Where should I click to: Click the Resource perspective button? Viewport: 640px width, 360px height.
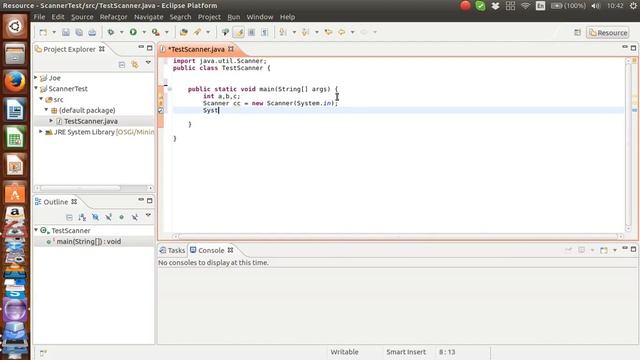click(608, 33)
